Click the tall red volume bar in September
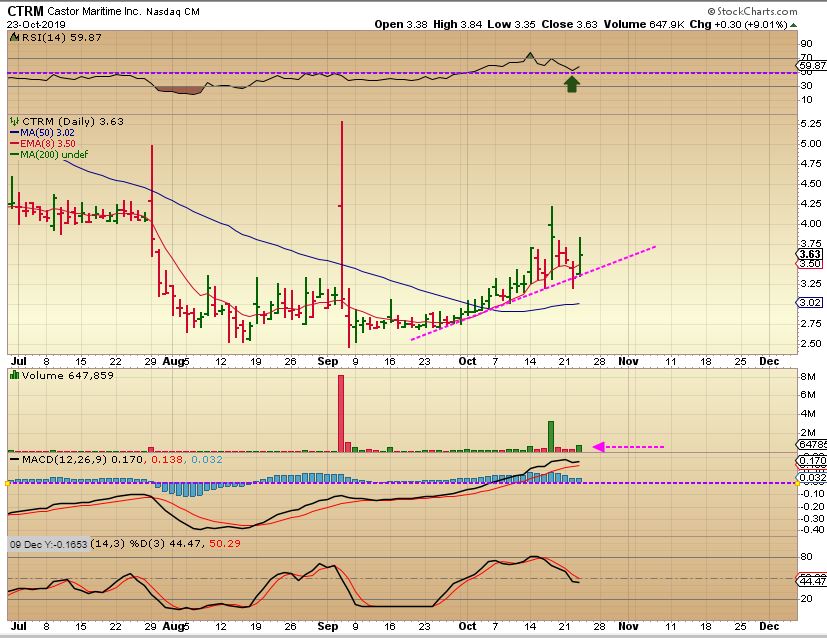827x638 pixels. 341,412
